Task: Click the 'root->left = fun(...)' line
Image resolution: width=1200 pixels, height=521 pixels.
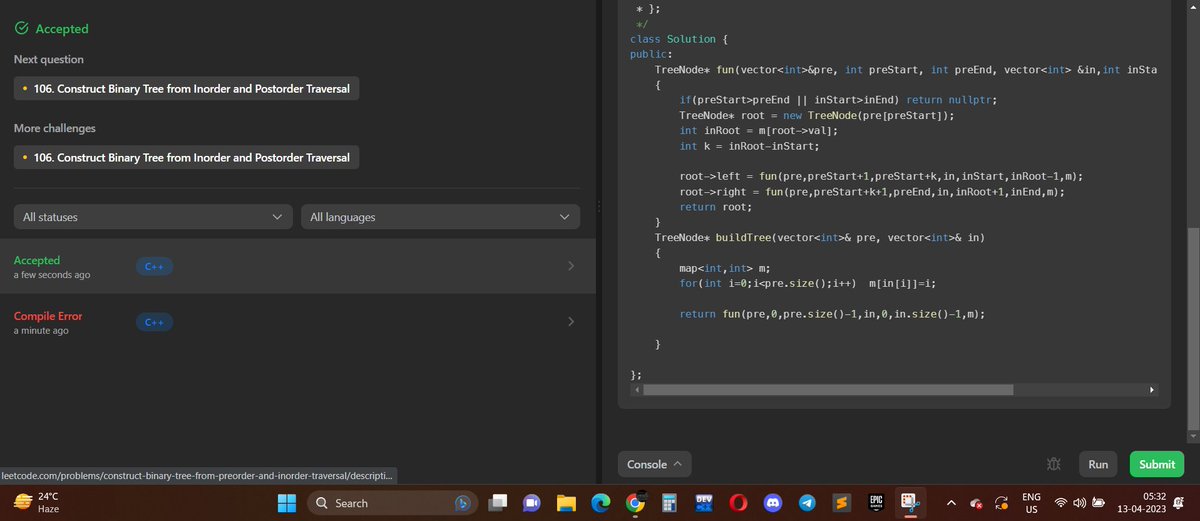Action: pos(881,176)
